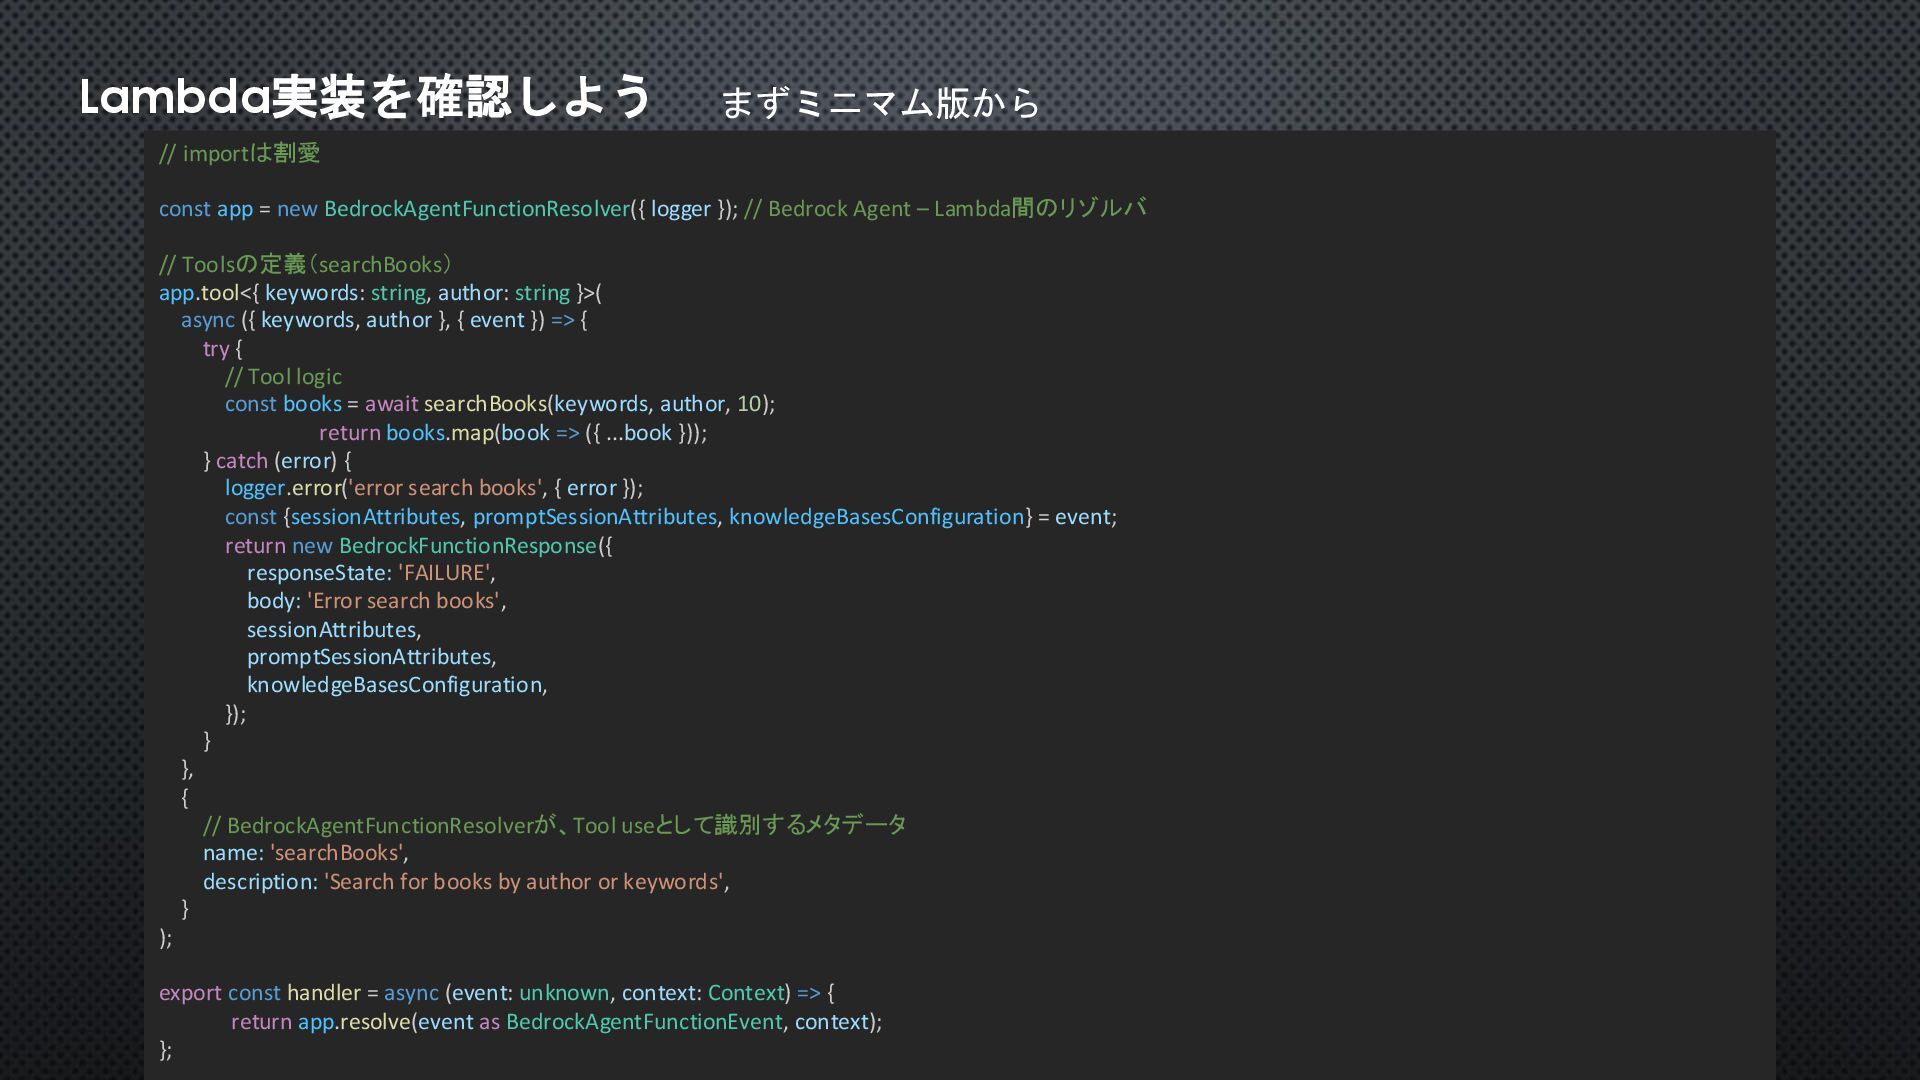Image resolution: width=1920 pixels, height=1080 pixels.
Task: Click the standalone "promptSessionAttributes," line
Action: click(x=372, y=657)
